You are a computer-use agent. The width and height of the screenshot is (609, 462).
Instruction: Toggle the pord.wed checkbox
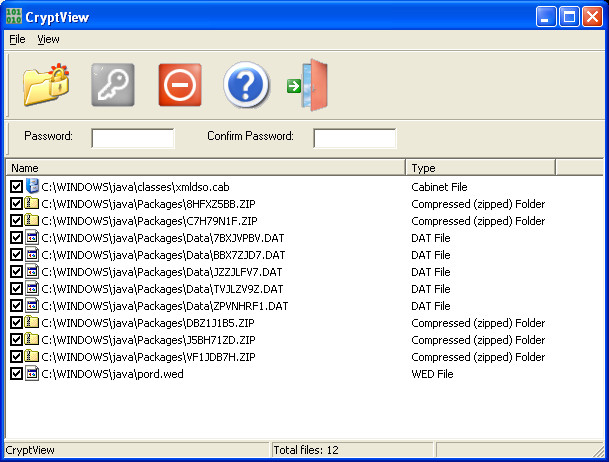coord(16,374)
